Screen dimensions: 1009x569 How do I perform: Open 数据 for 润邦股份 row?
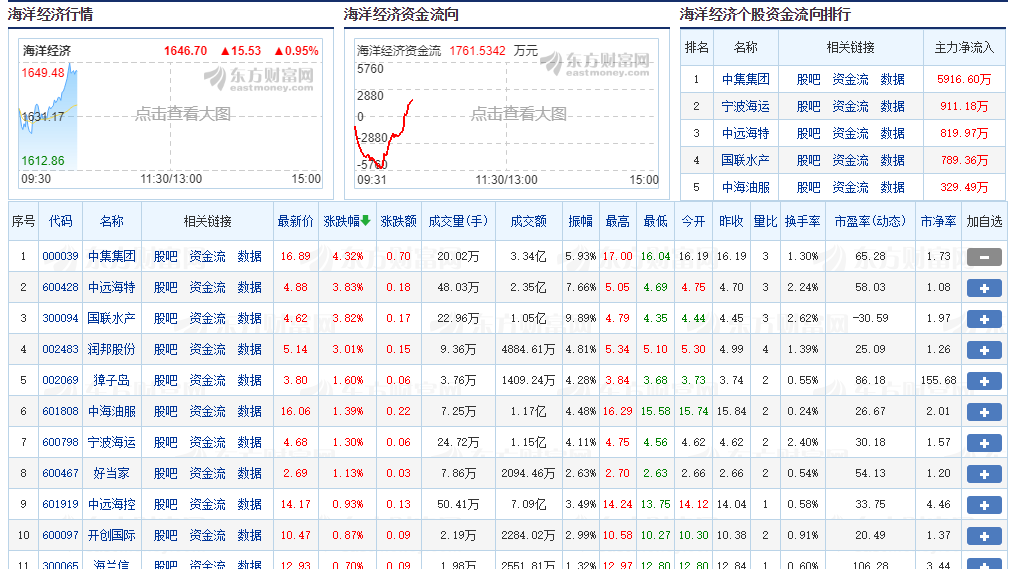[249, 349]
